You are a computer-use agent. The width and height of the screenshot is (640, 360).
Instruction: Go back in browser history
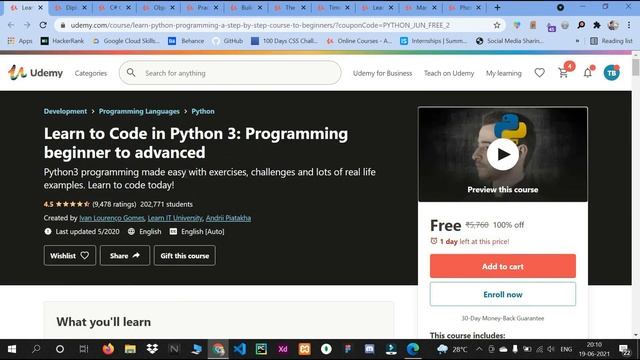click(x=11, y=25)
